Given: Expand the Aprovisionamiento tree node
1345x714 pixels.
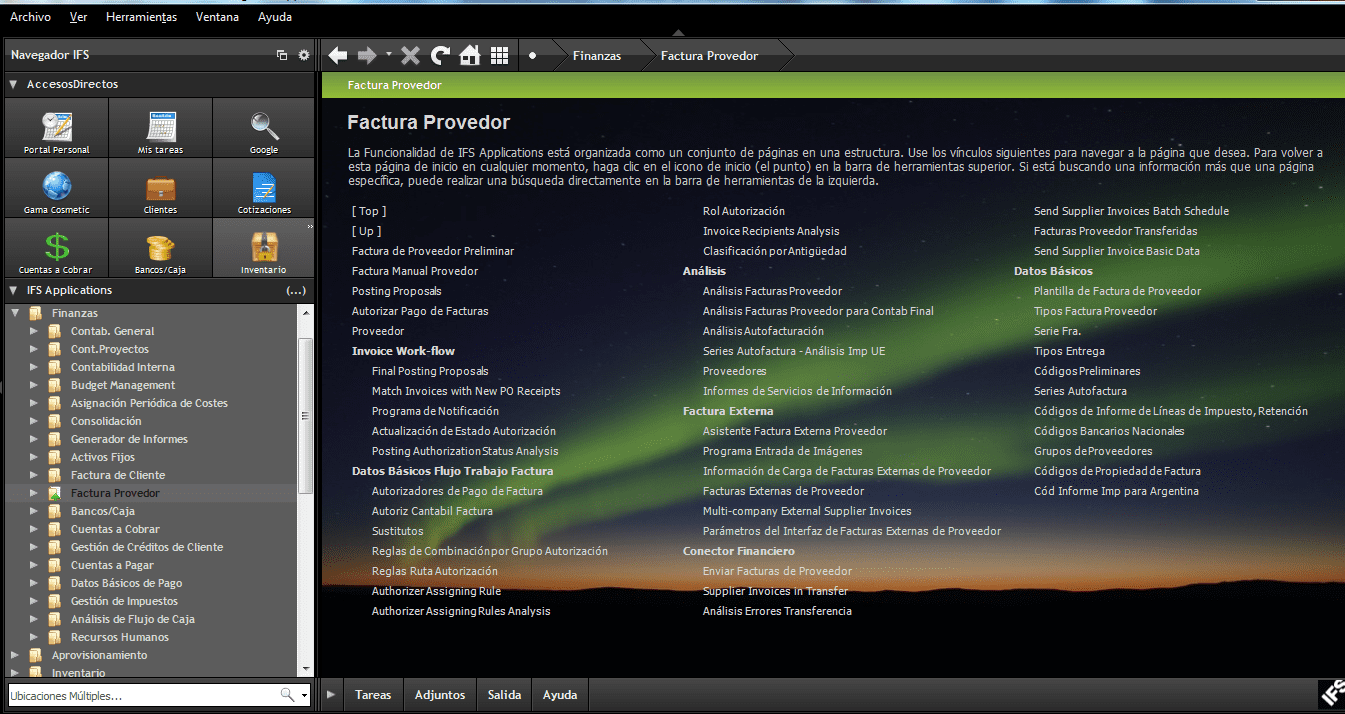Looking at the screenshot, I should (x=15, y=655).
